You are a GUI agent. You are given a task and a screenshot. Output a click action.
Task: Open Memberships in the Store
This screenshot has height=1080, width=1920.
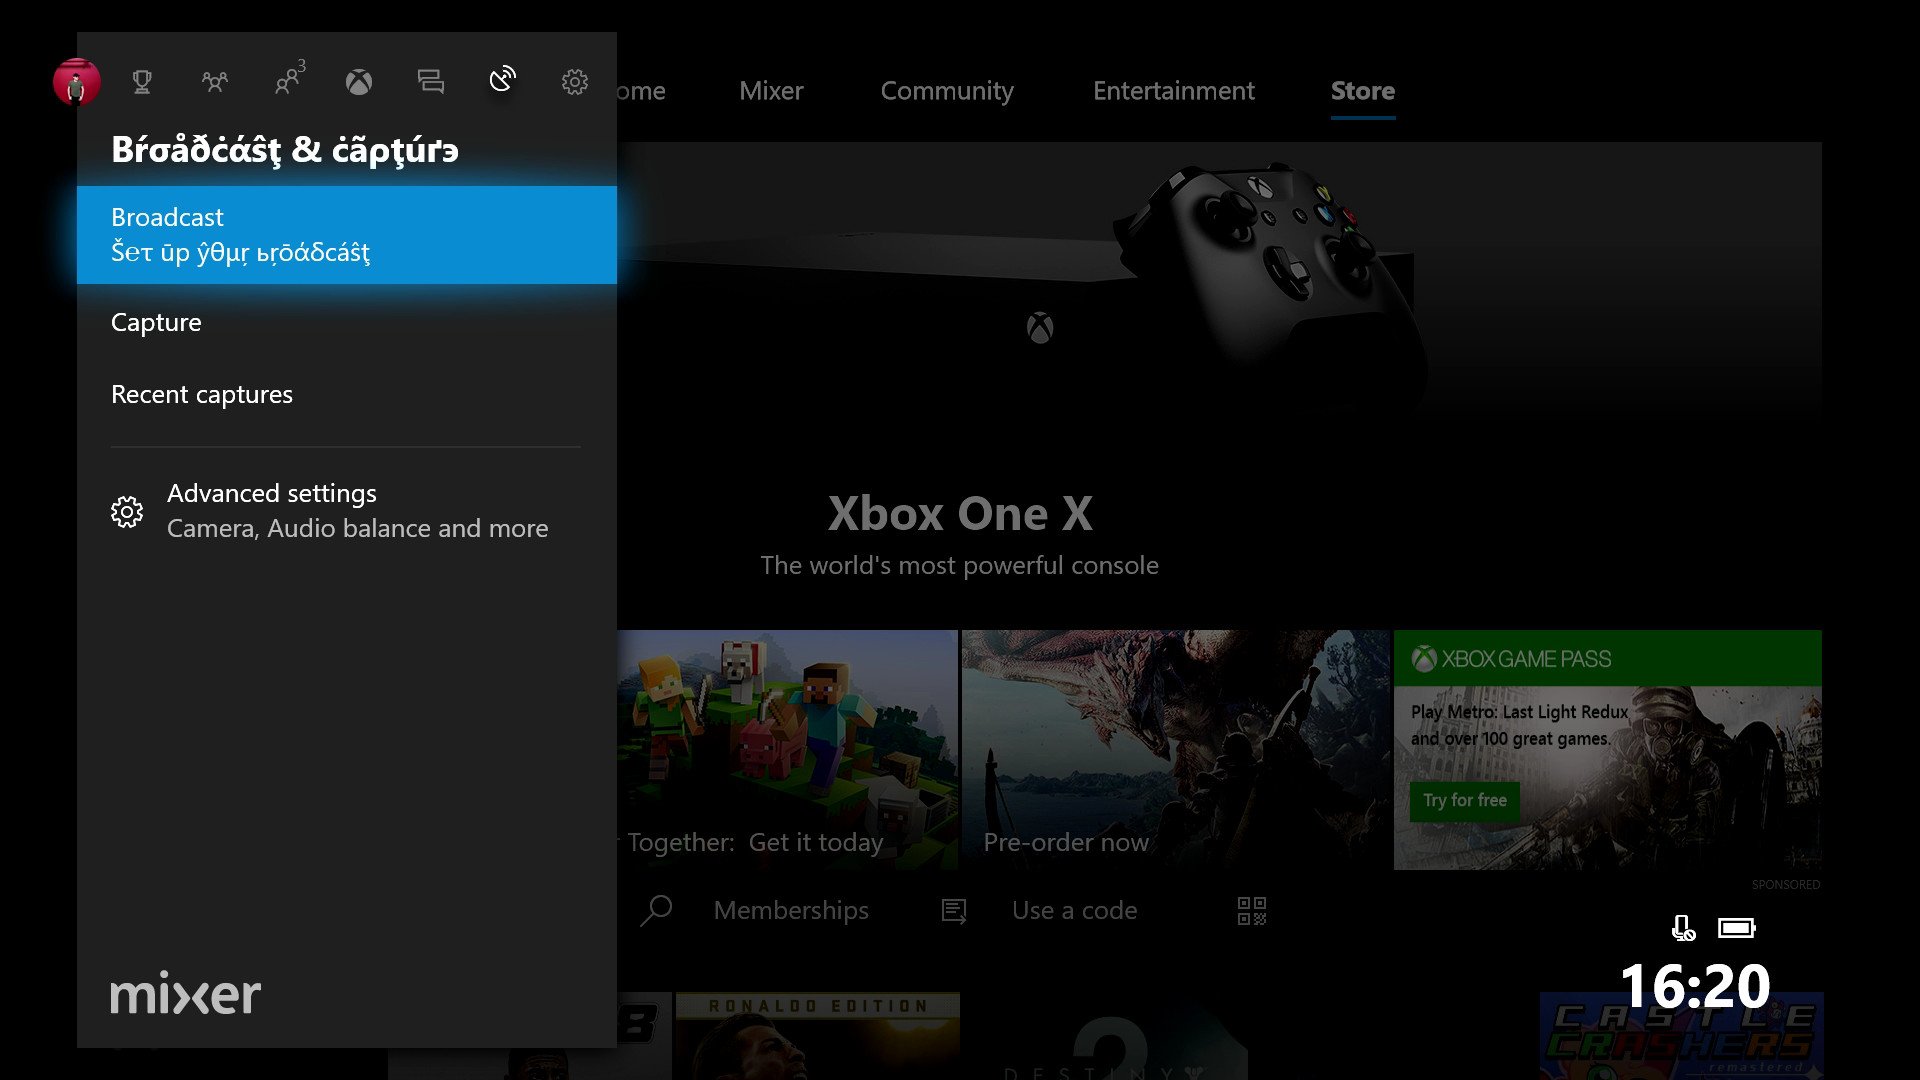pyautogui.click(x=791, y=910)
